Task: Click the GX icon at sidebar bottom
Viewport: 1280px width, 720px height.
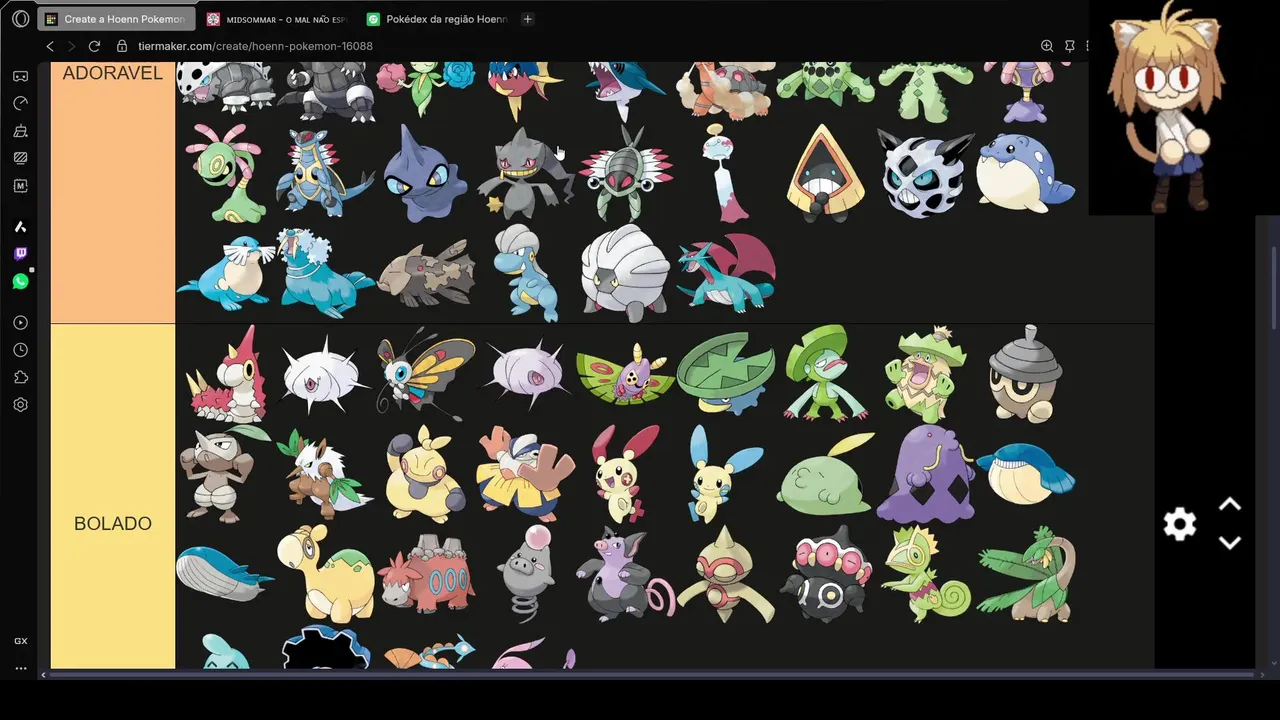Action: point(20,641)
